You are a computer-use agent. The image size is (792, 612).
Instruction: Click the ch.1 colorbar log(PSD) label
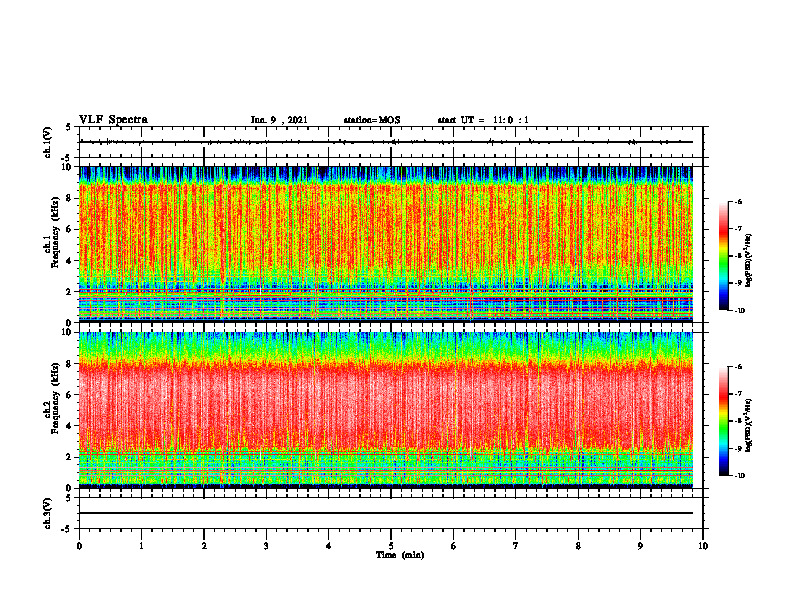pyautogui.click(x=749, y=260)
